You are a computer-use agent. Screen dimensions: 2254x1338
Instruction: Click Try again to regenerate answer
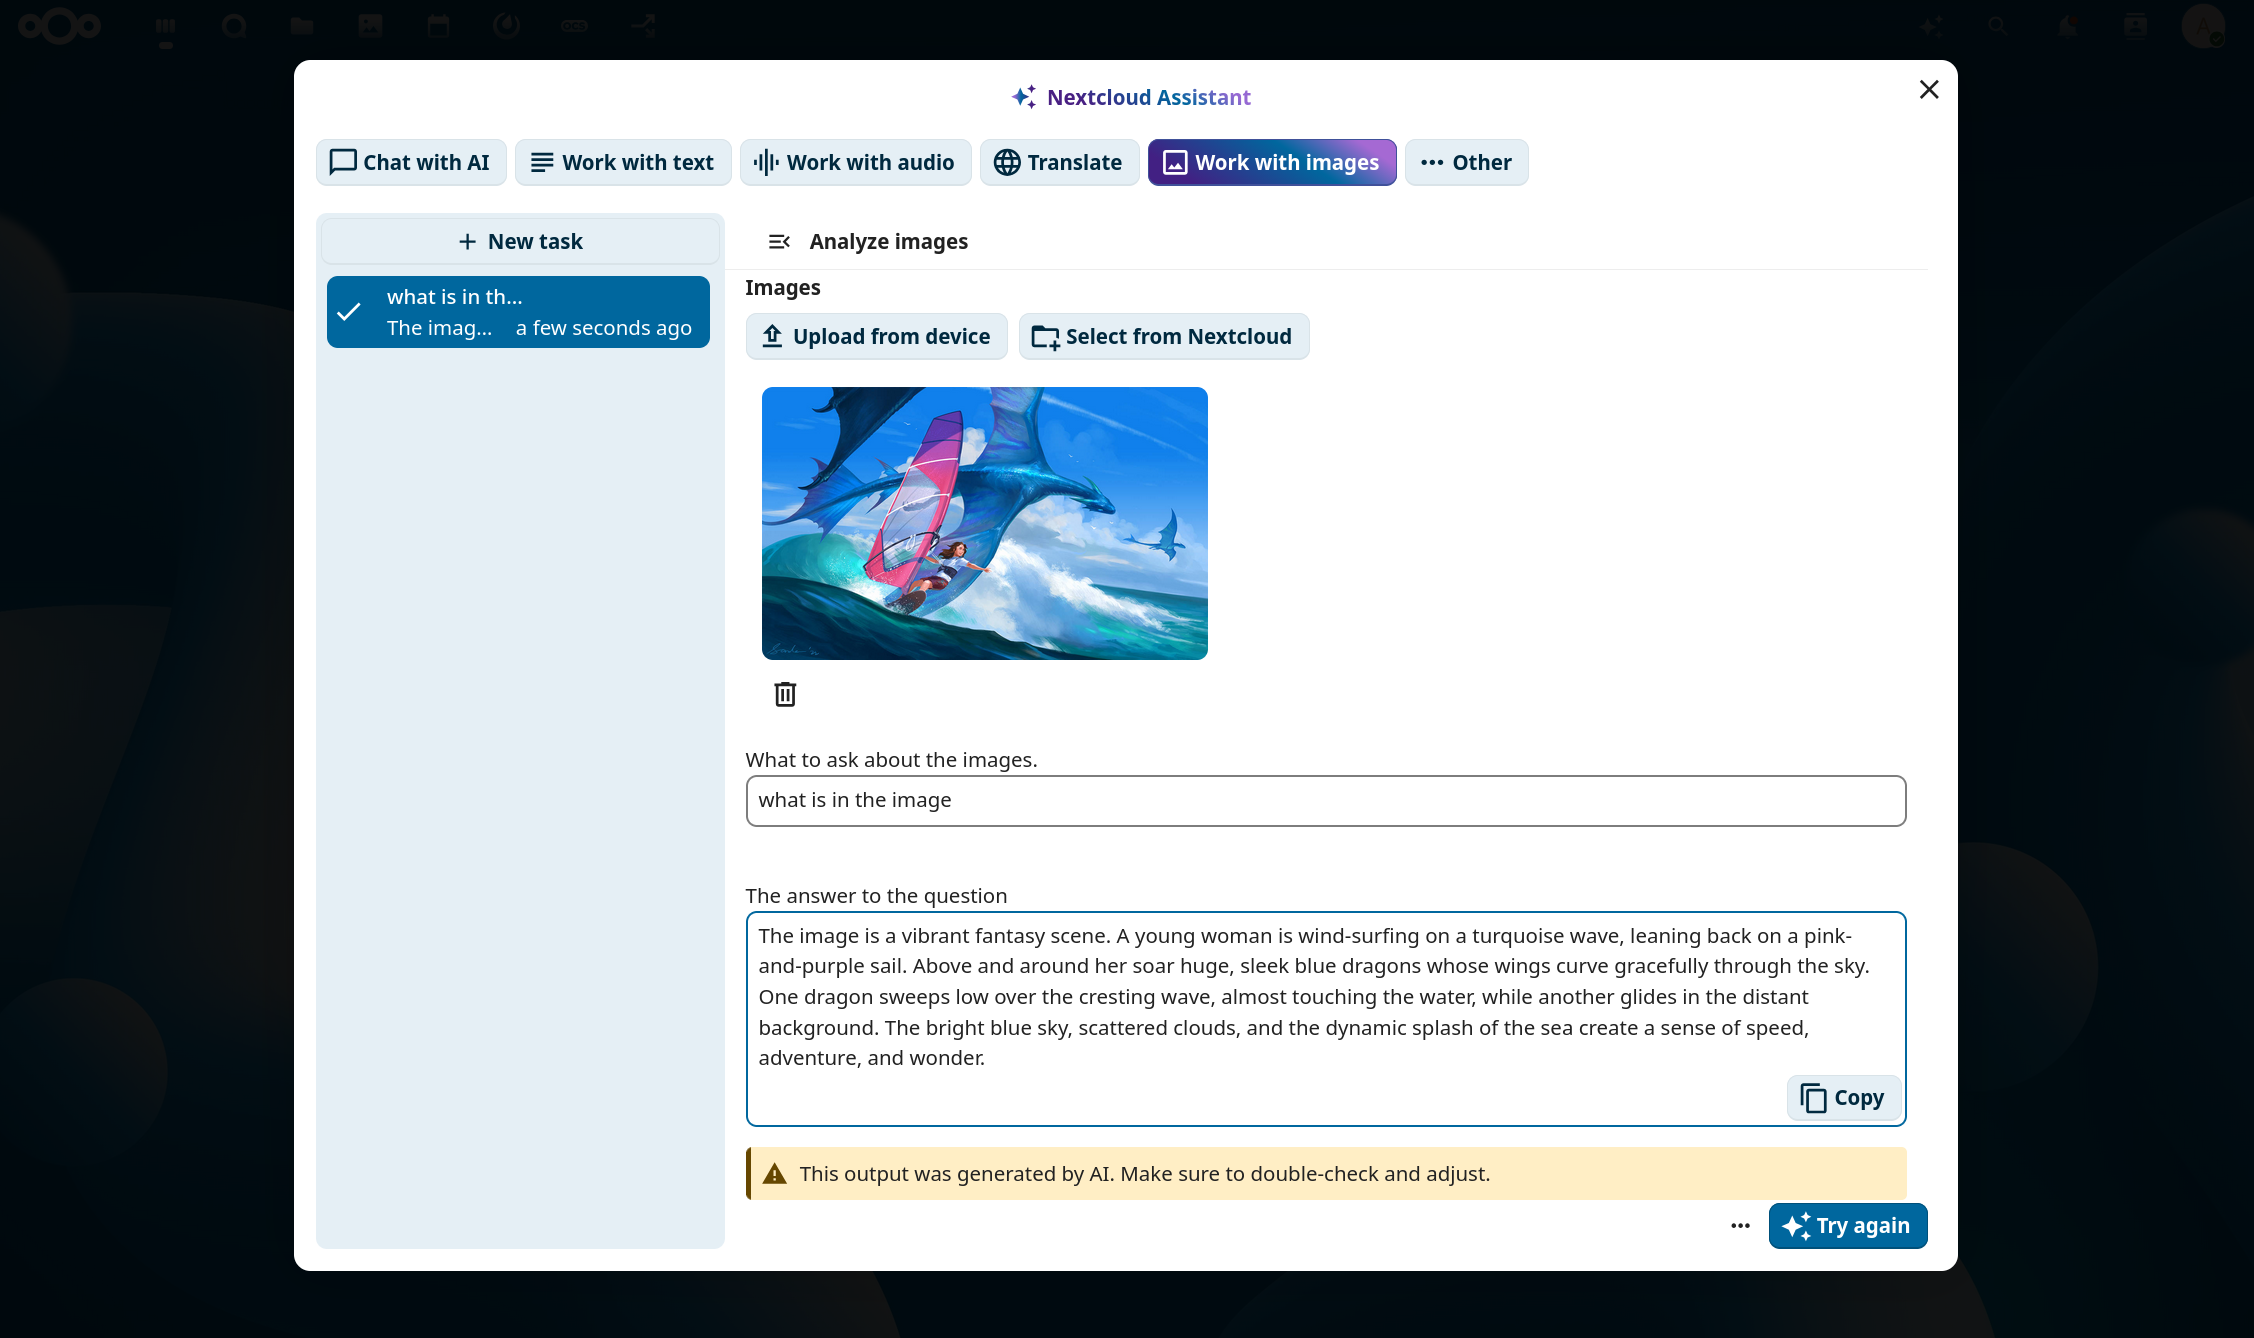1847,1226
